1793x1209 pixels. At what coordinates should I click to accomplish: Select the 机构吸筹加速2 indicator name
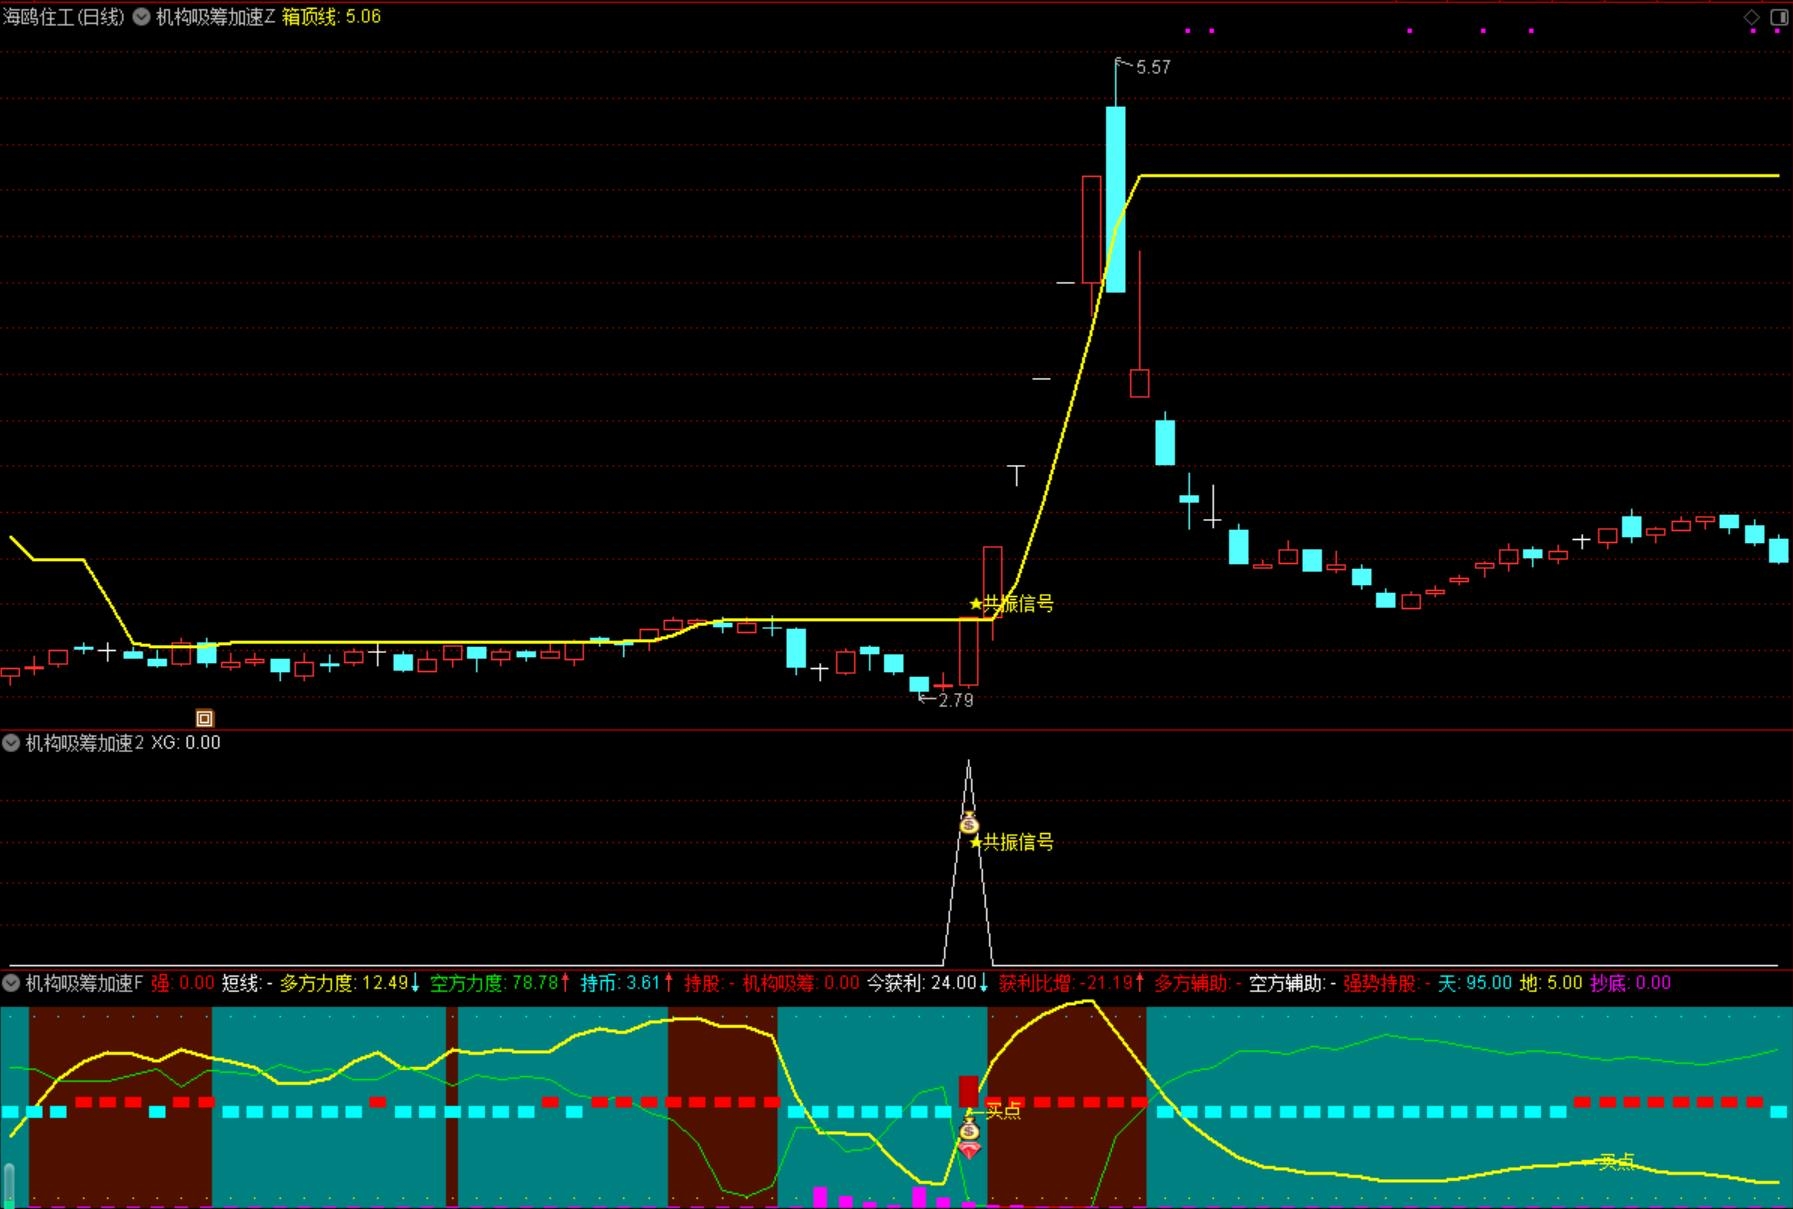click(x=85, y=742)
